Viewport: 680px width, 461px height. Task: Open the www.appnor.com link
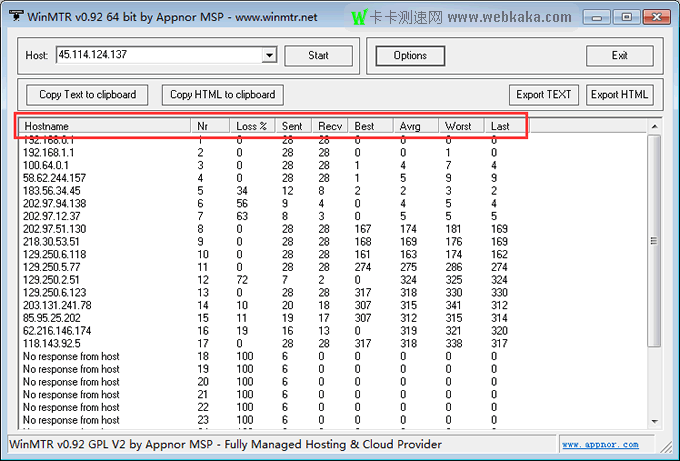[600, 444]
